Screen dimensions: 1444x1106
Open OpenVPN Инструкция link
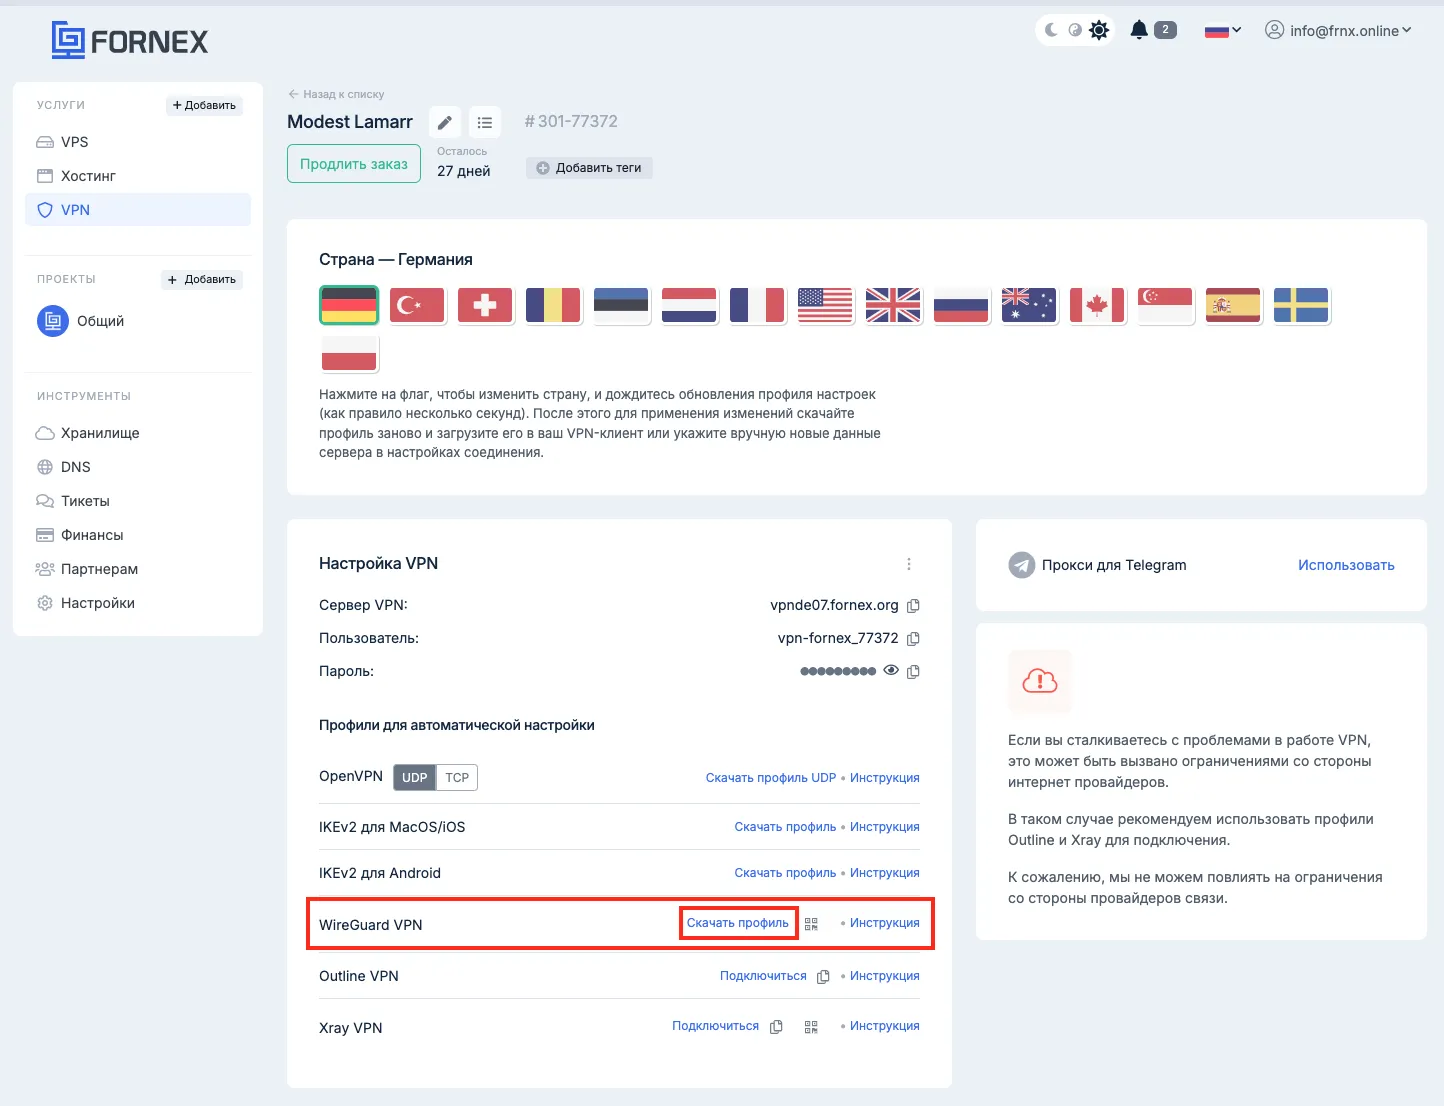[x=885, y=778]
